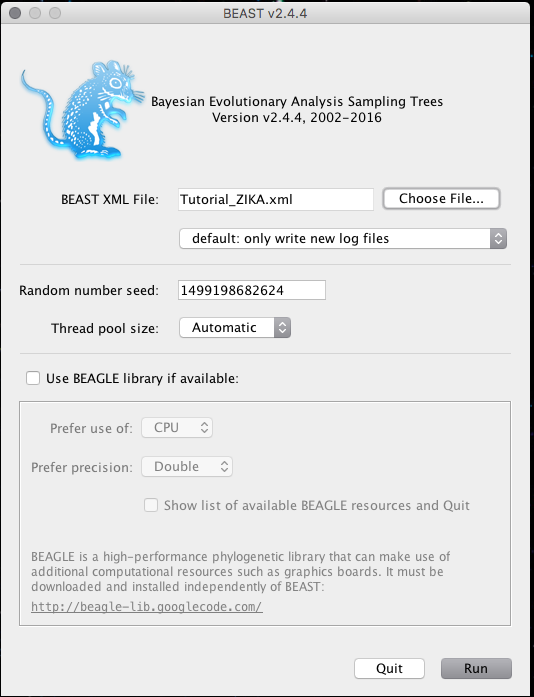The width and height of the screenshot is (534, 697).
Task: Click the log file dropdown stepper arrows
Action: click(x=498, y=239)
